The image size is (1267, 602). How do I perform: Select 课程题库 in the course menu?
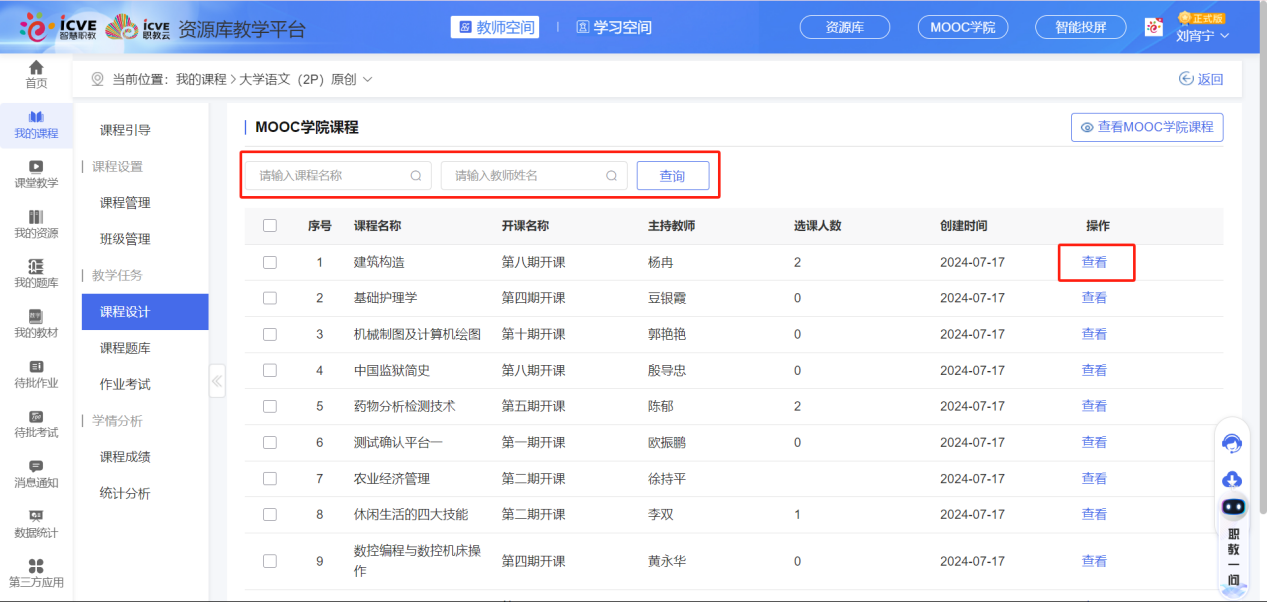[125, 348]
